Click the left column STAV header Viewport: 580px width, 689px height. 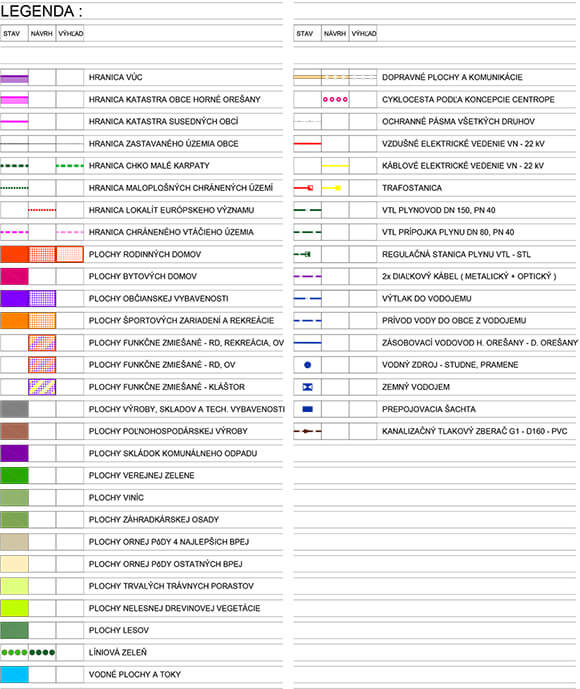point(11,33)
